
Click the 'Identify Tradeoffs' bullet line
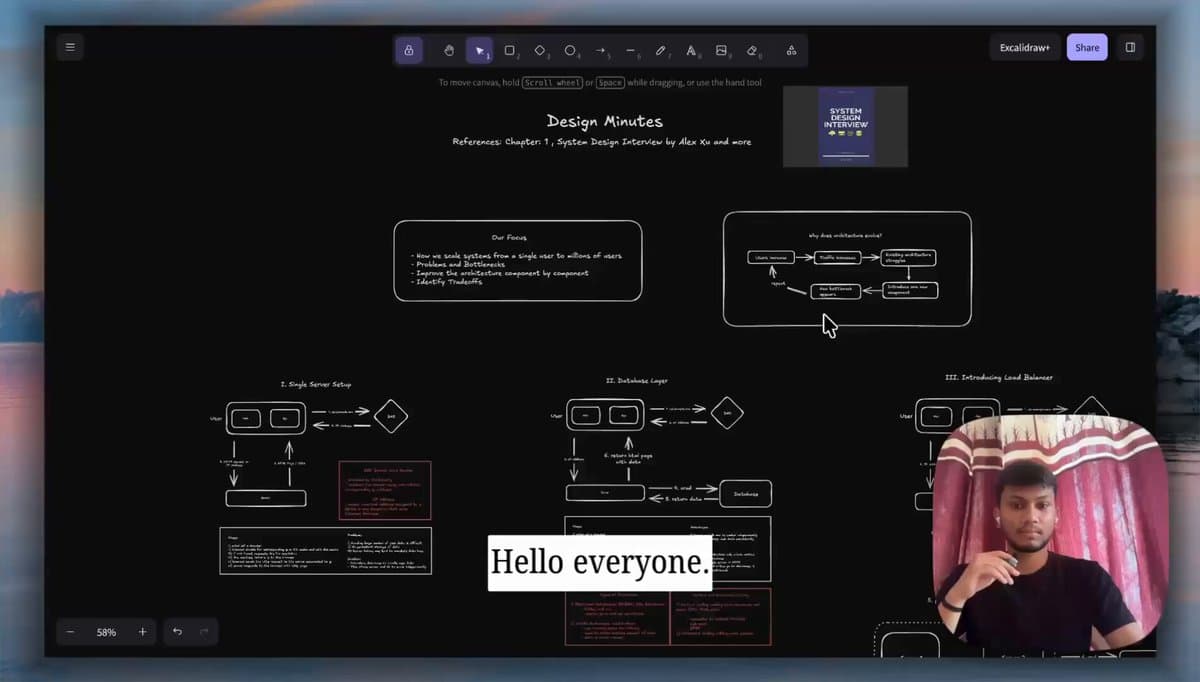(449, 282)
